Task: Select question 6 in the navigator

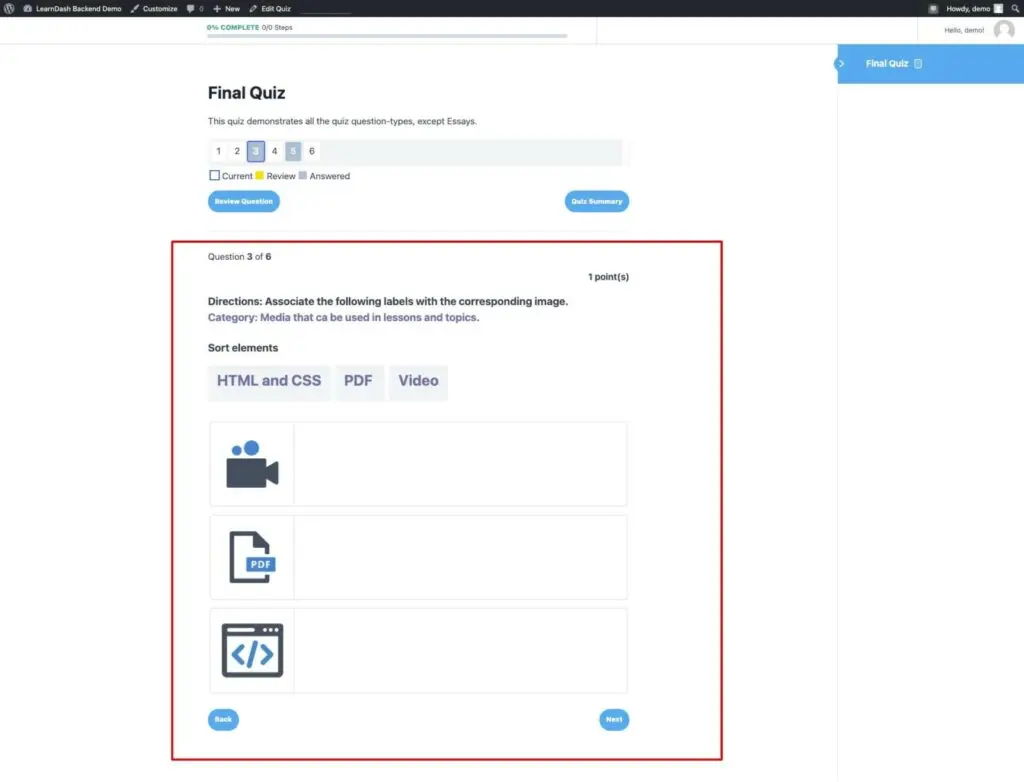Action: [312, 151]
